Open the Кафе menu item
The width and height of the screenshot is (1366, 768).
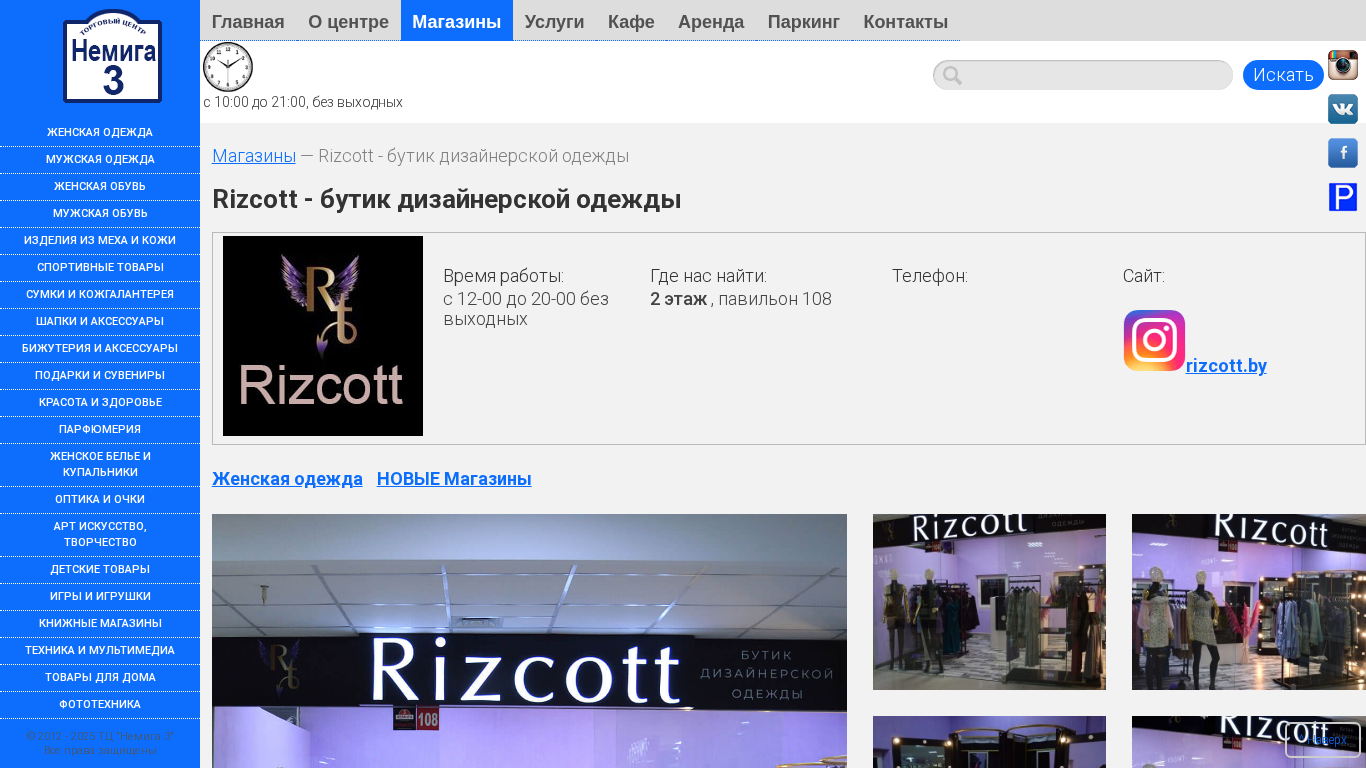point(631,21)
